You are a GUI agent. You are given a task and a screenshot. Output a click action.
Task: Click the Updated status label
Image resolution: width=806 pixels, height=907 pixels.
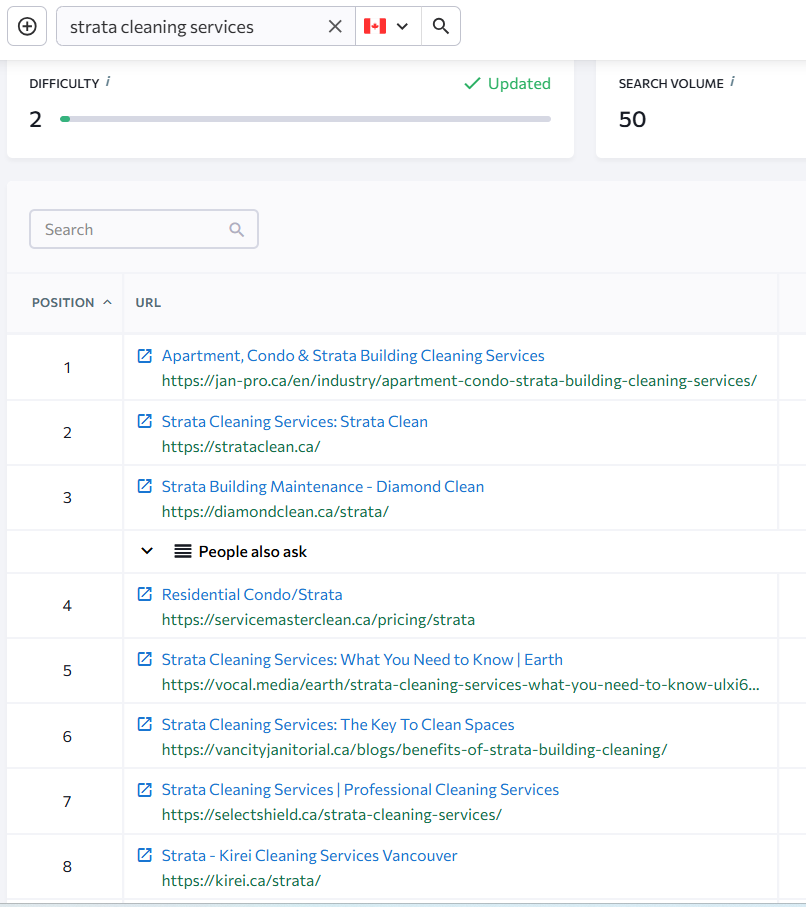pos(507,84)
